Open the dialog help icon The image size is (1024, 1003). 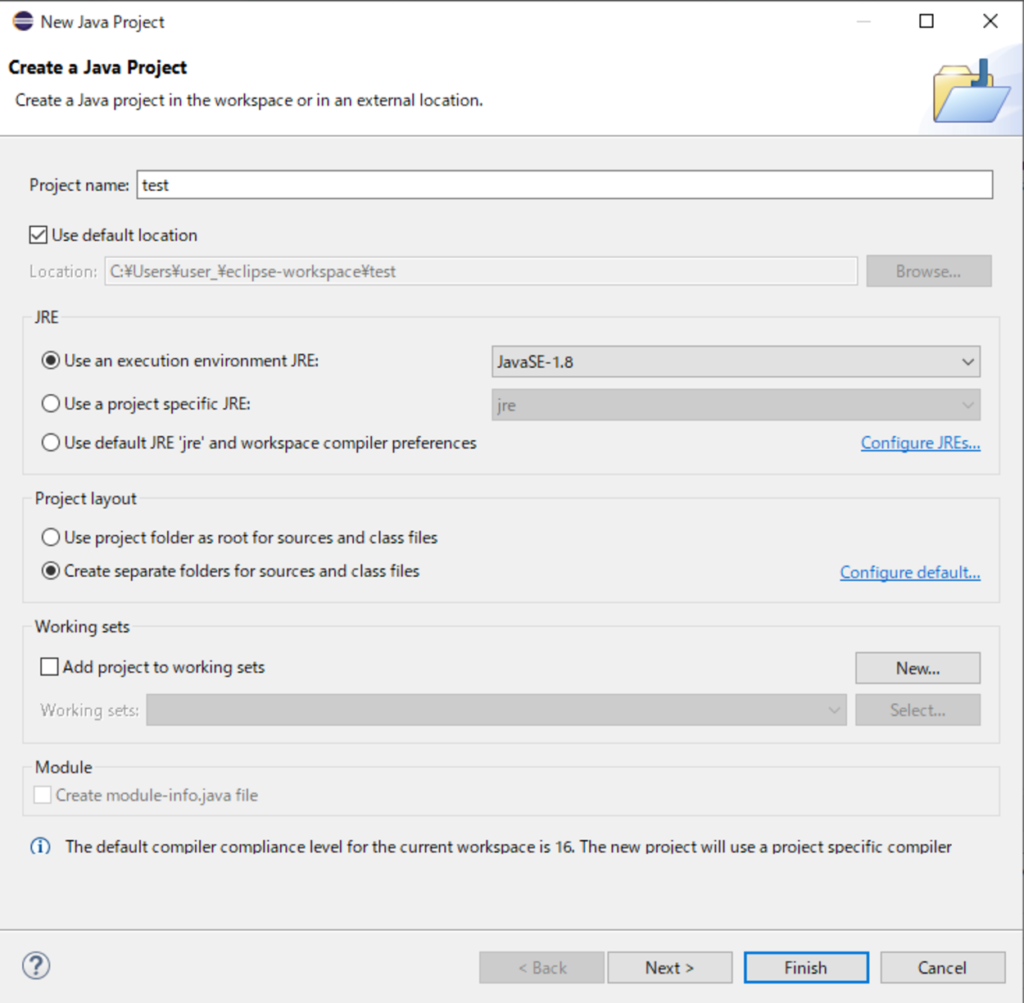pyautogui.click(x=36, y=966)
